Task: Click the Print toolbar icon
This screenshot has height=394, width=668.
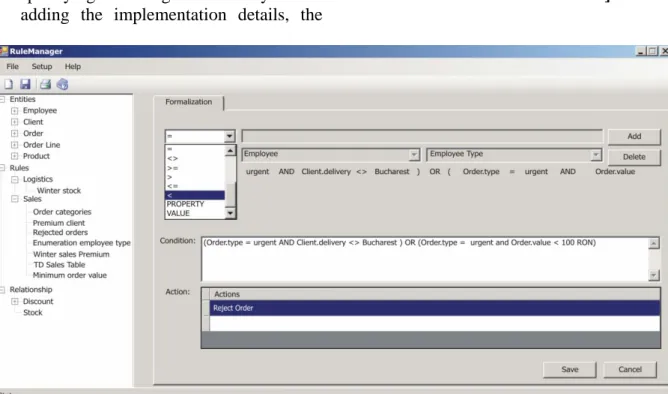Action: (x=45, y=84)
